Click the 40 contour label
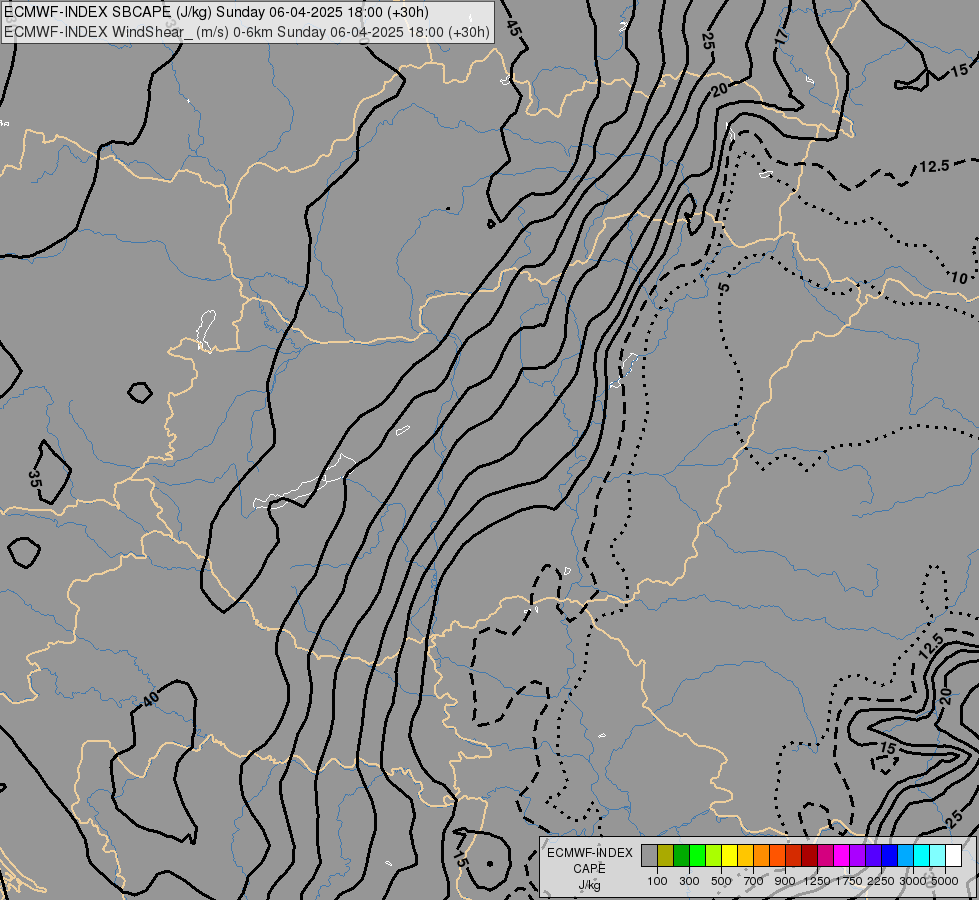 (150, 700)
